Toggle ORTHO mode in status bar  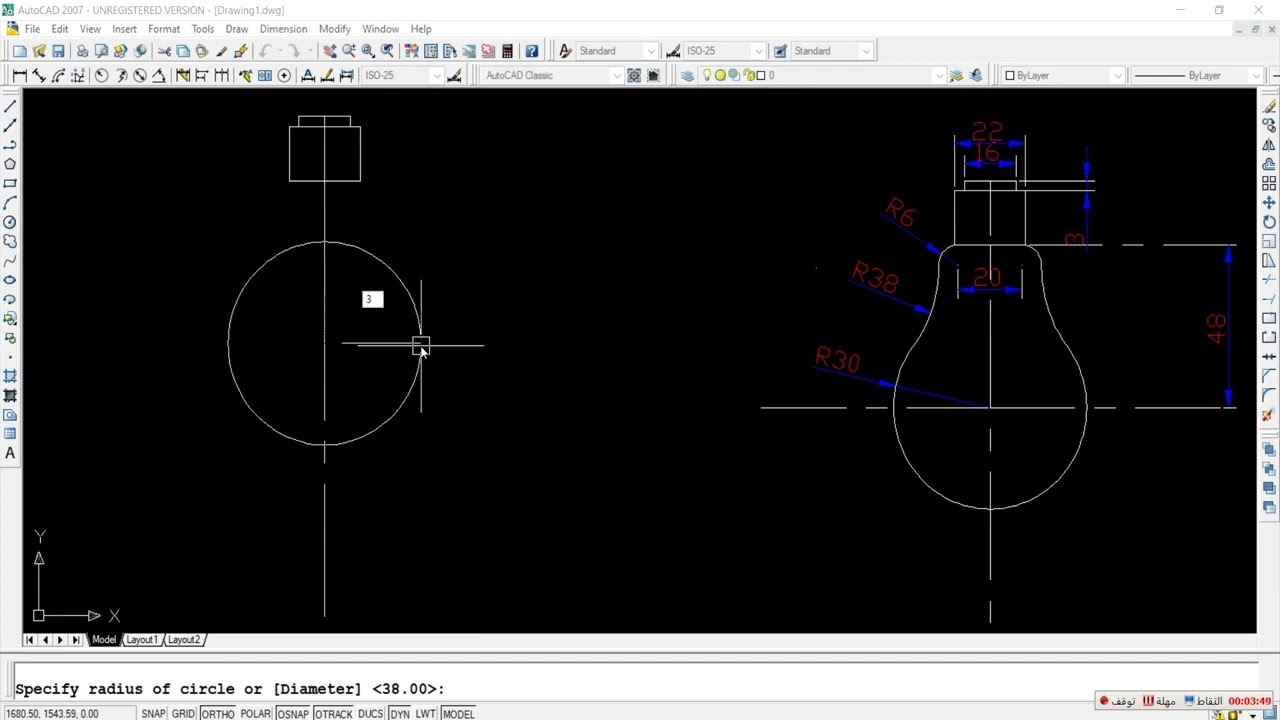[x=217, y=714]
